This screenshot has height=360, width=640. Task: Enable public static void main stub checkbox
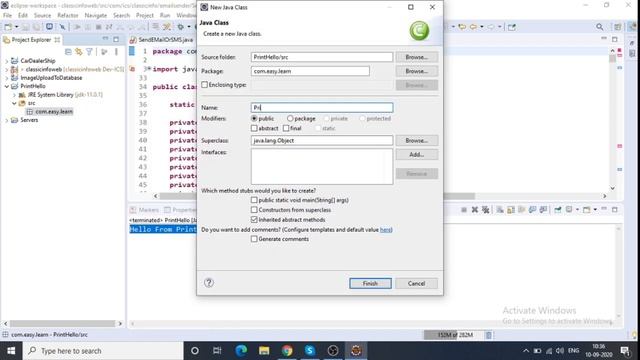click(254, 200)
